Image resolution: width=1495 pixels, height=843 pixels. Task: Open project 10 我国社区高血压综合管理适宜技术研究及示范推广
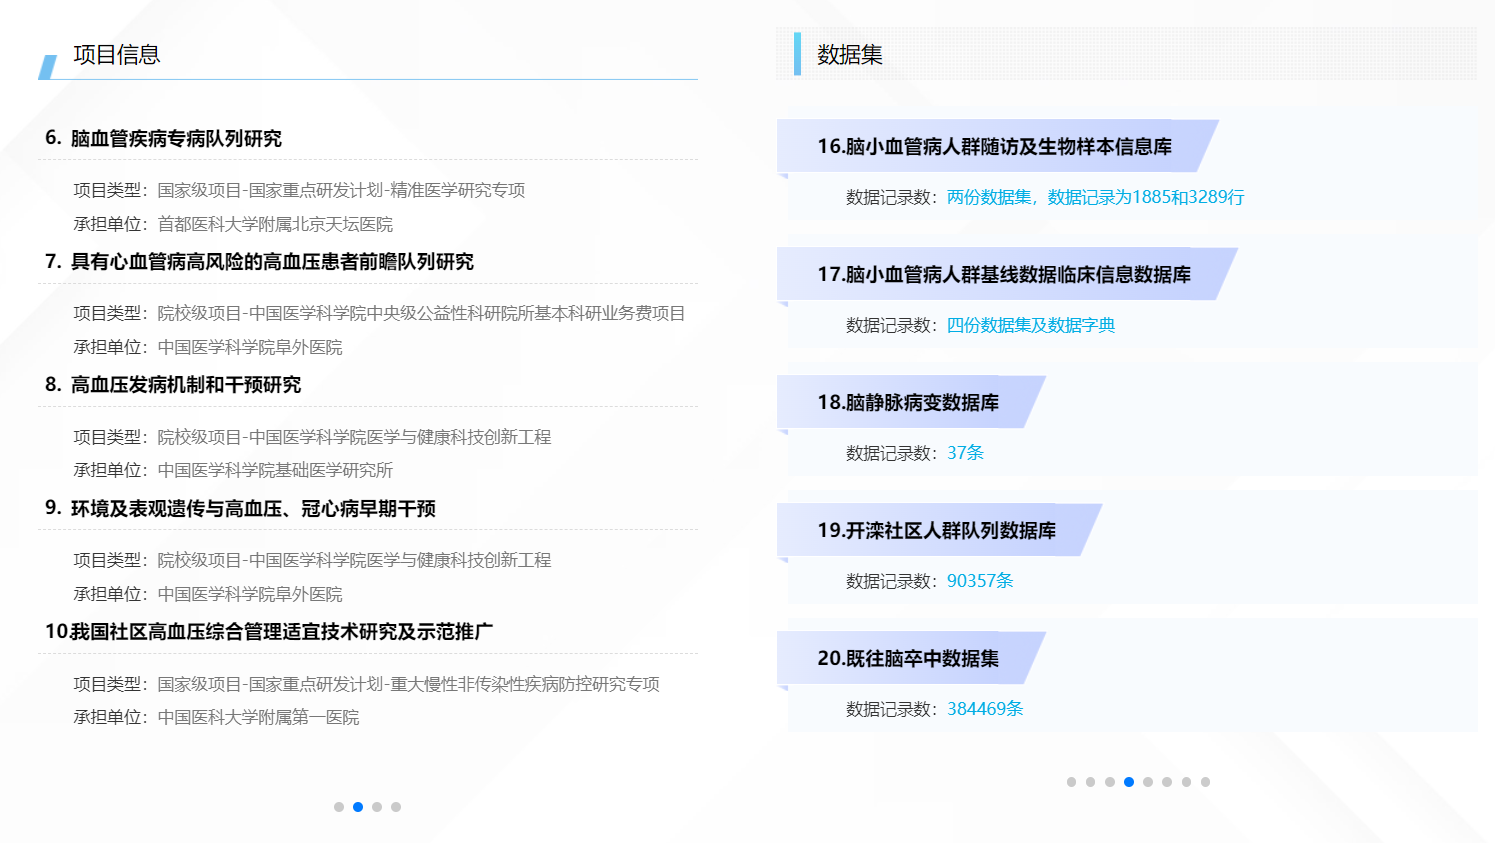280,632
